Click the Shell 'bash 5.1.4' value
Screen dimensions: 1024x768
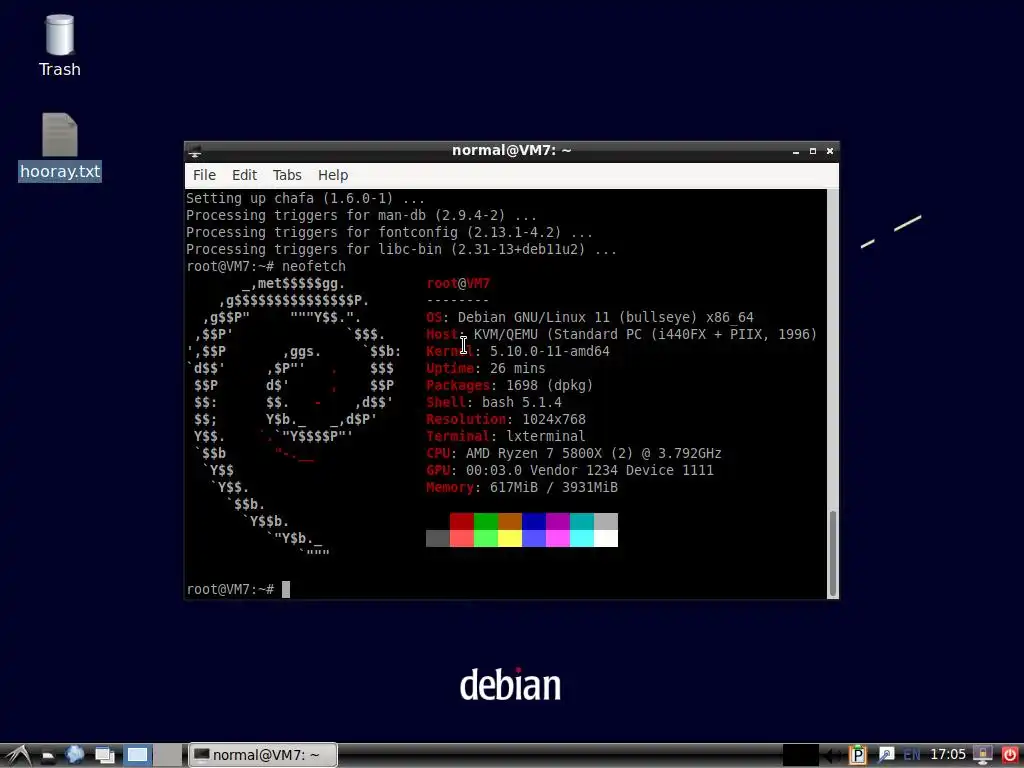pos(521,402)
